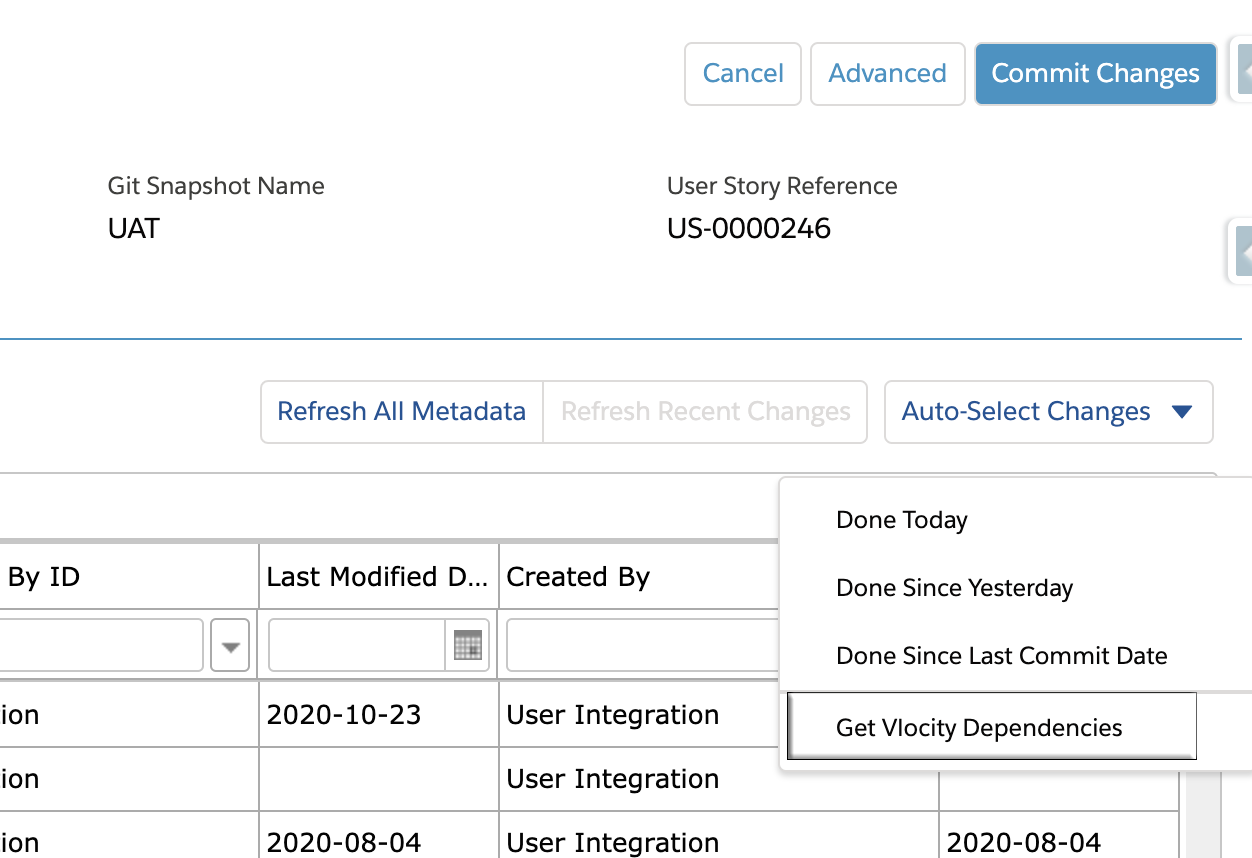Click Refresh Recent Changes button
The width and height of the screenshot is (1252, 858).
pos(705,411)
